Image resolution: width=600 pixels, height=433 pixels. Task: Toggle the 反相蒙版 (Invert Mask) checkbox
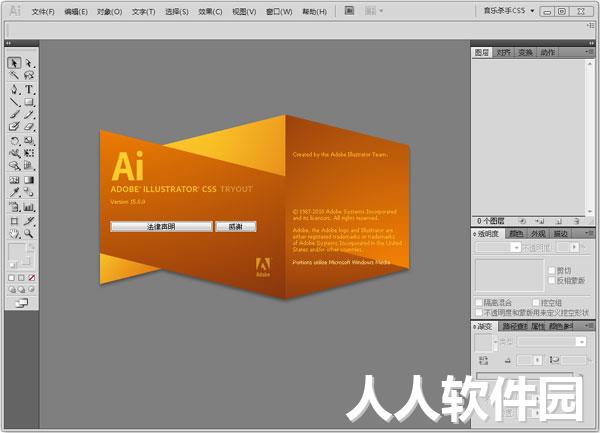(x=552, y=280)
